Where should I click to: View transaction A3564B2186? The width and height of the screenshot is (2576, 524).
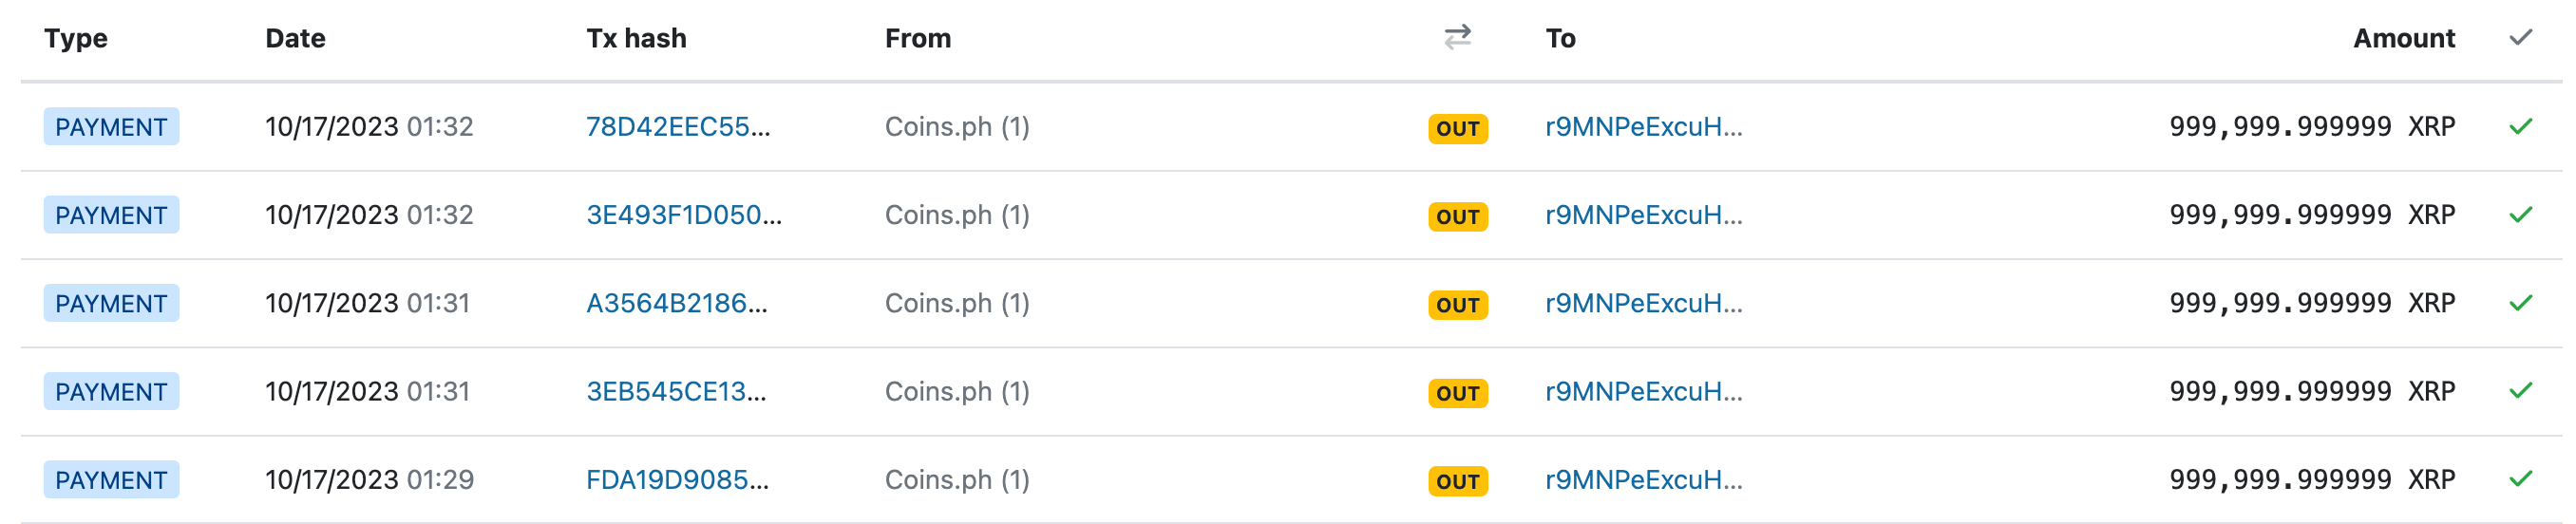(x=676, y=303)
